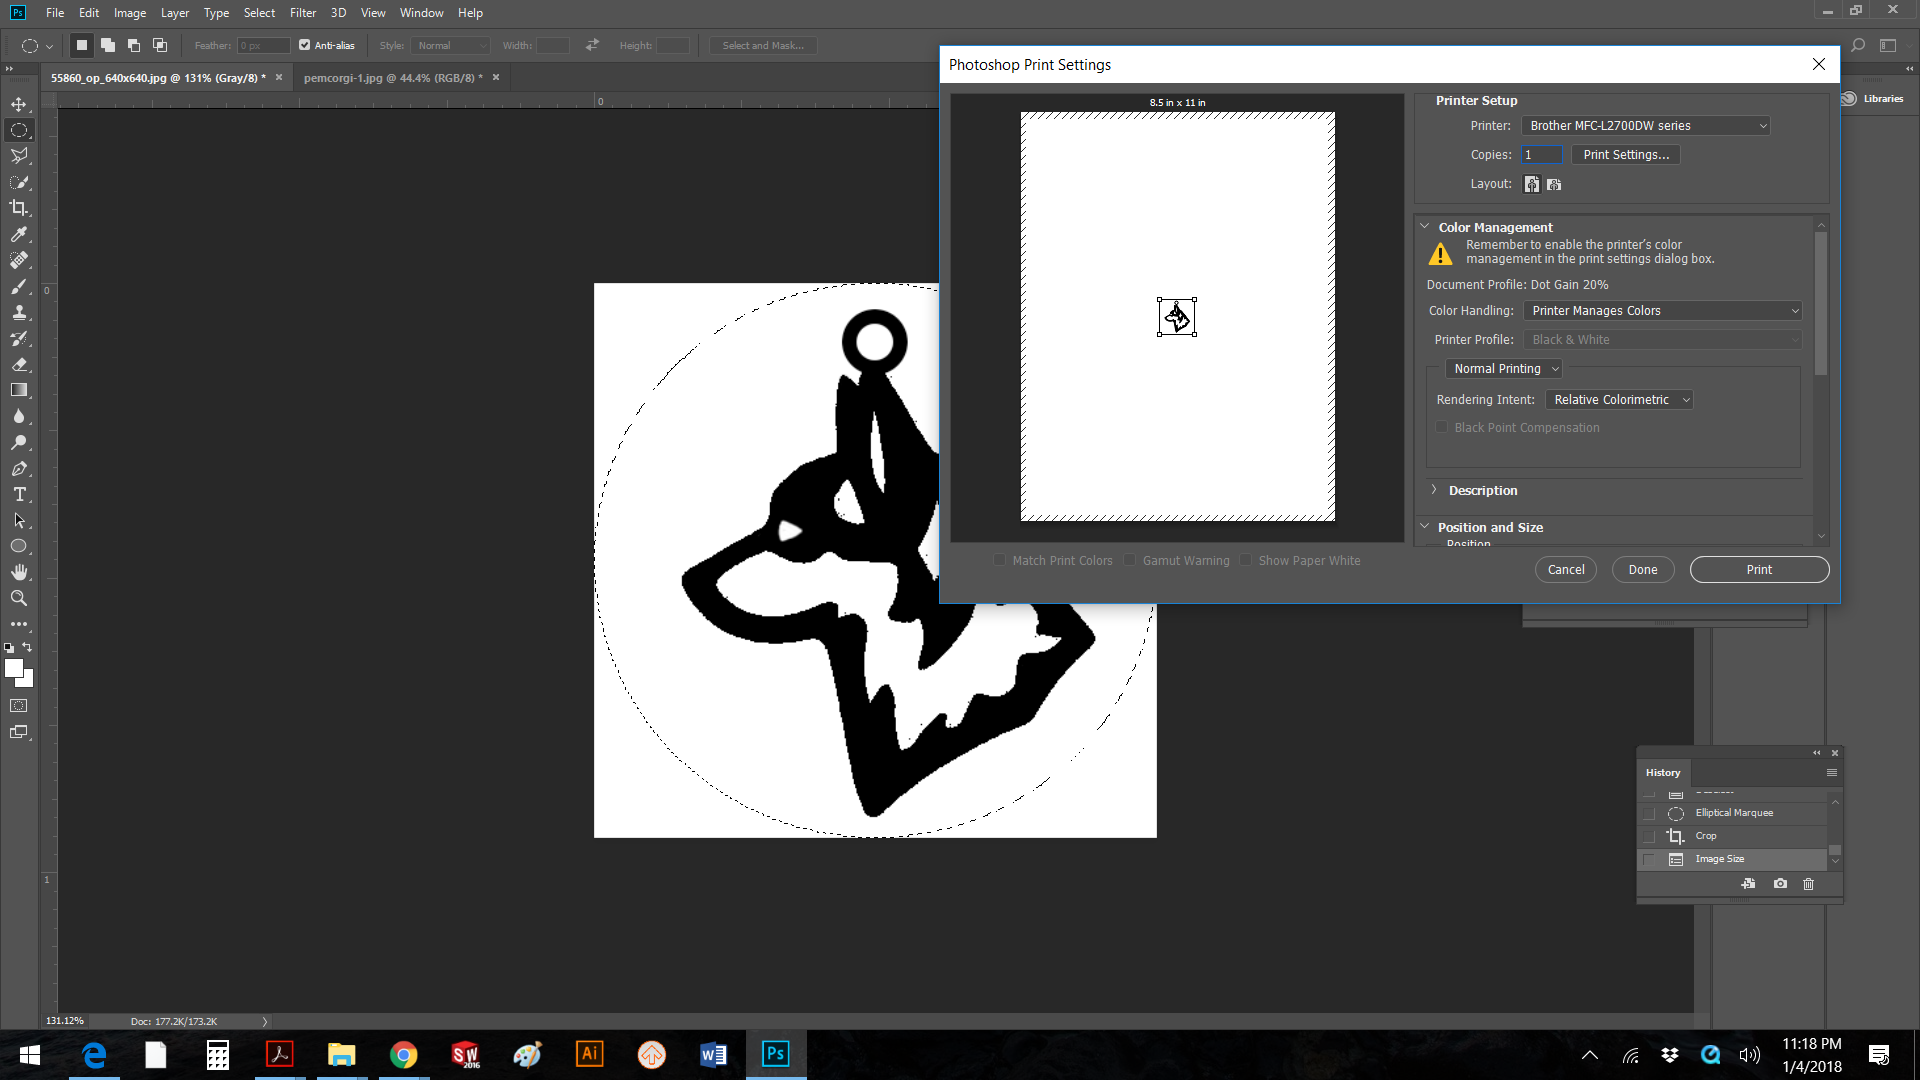1920x1080 pixels.
Task: Delete current state in History panel
Action: [1808, 884]
